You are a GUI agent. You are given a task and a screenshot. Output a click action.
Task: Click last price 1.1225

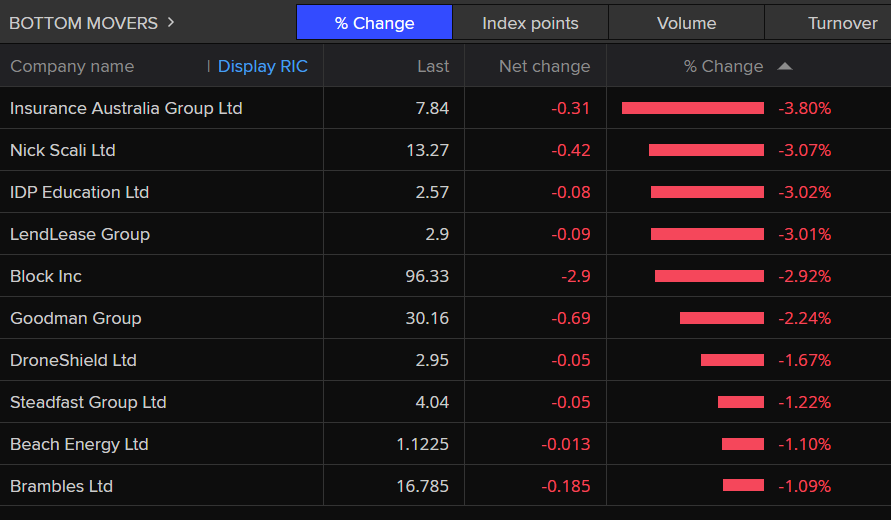pyautogui.click(x=423, y=444)
